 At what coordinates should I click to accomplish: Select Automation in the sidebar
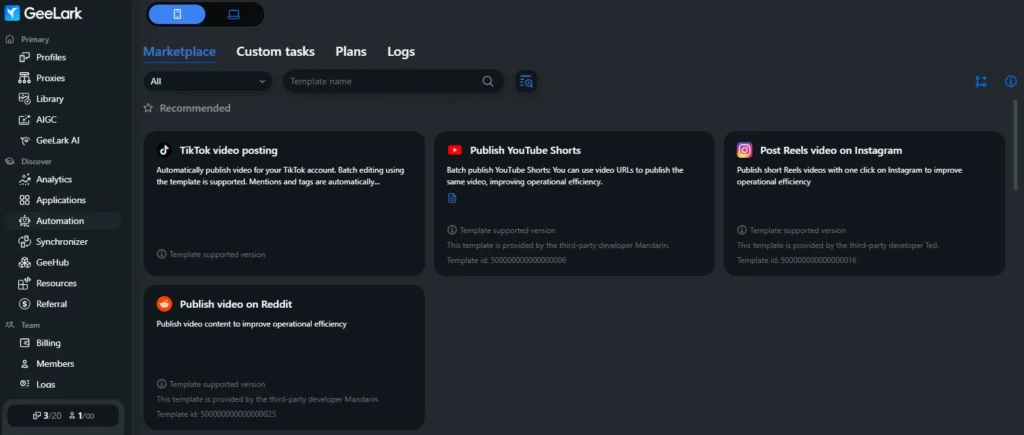62,221
